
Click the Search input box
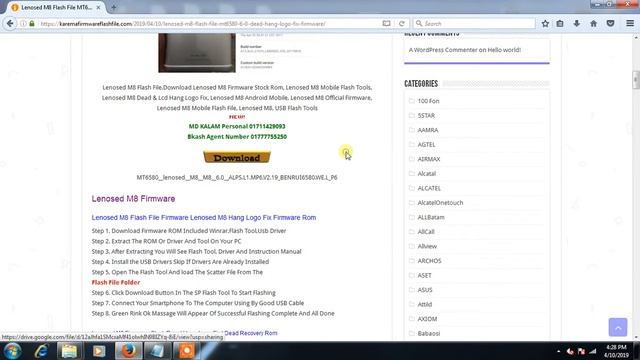click(x=474, y=24)
